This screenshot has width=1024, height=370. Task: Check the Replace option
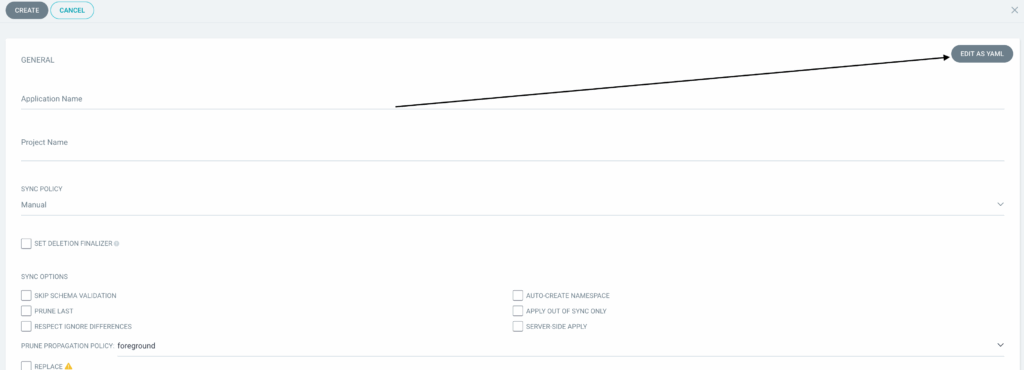click(26, 366)
